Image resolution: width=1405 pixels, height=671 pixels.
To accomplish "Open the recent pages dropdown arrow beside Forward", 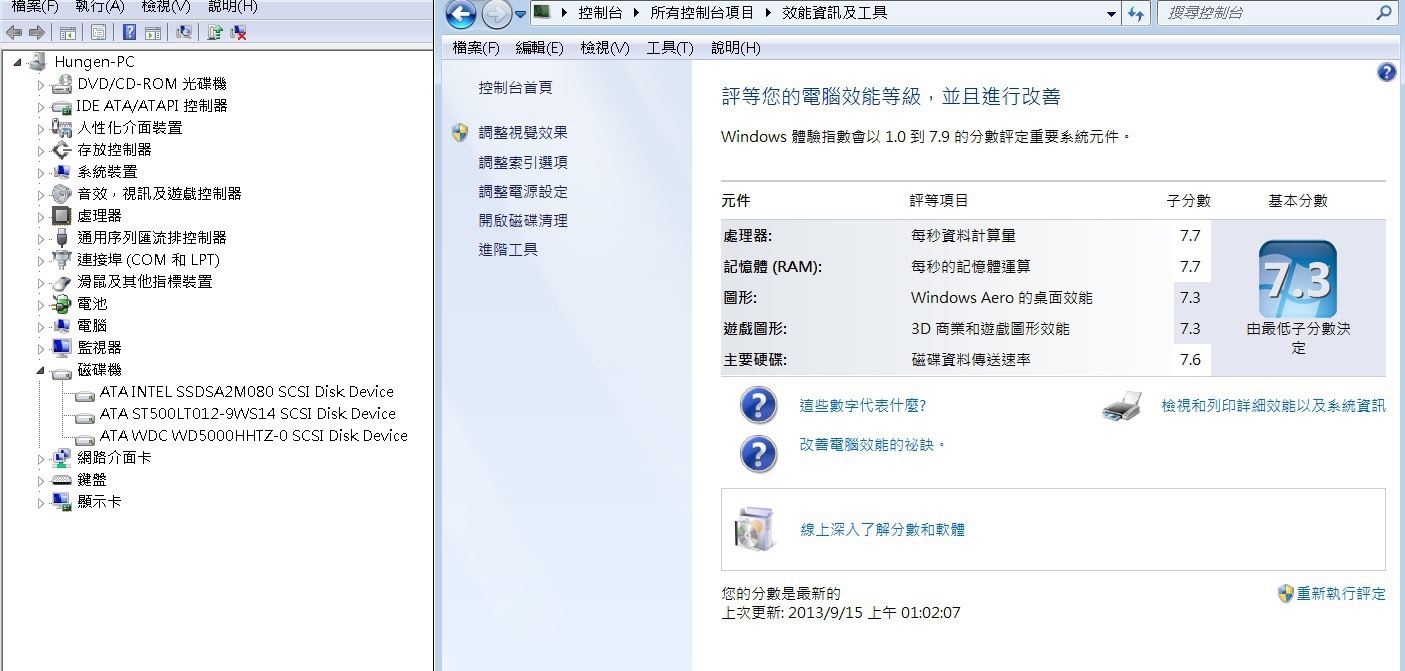I will (x=520, y=14).
